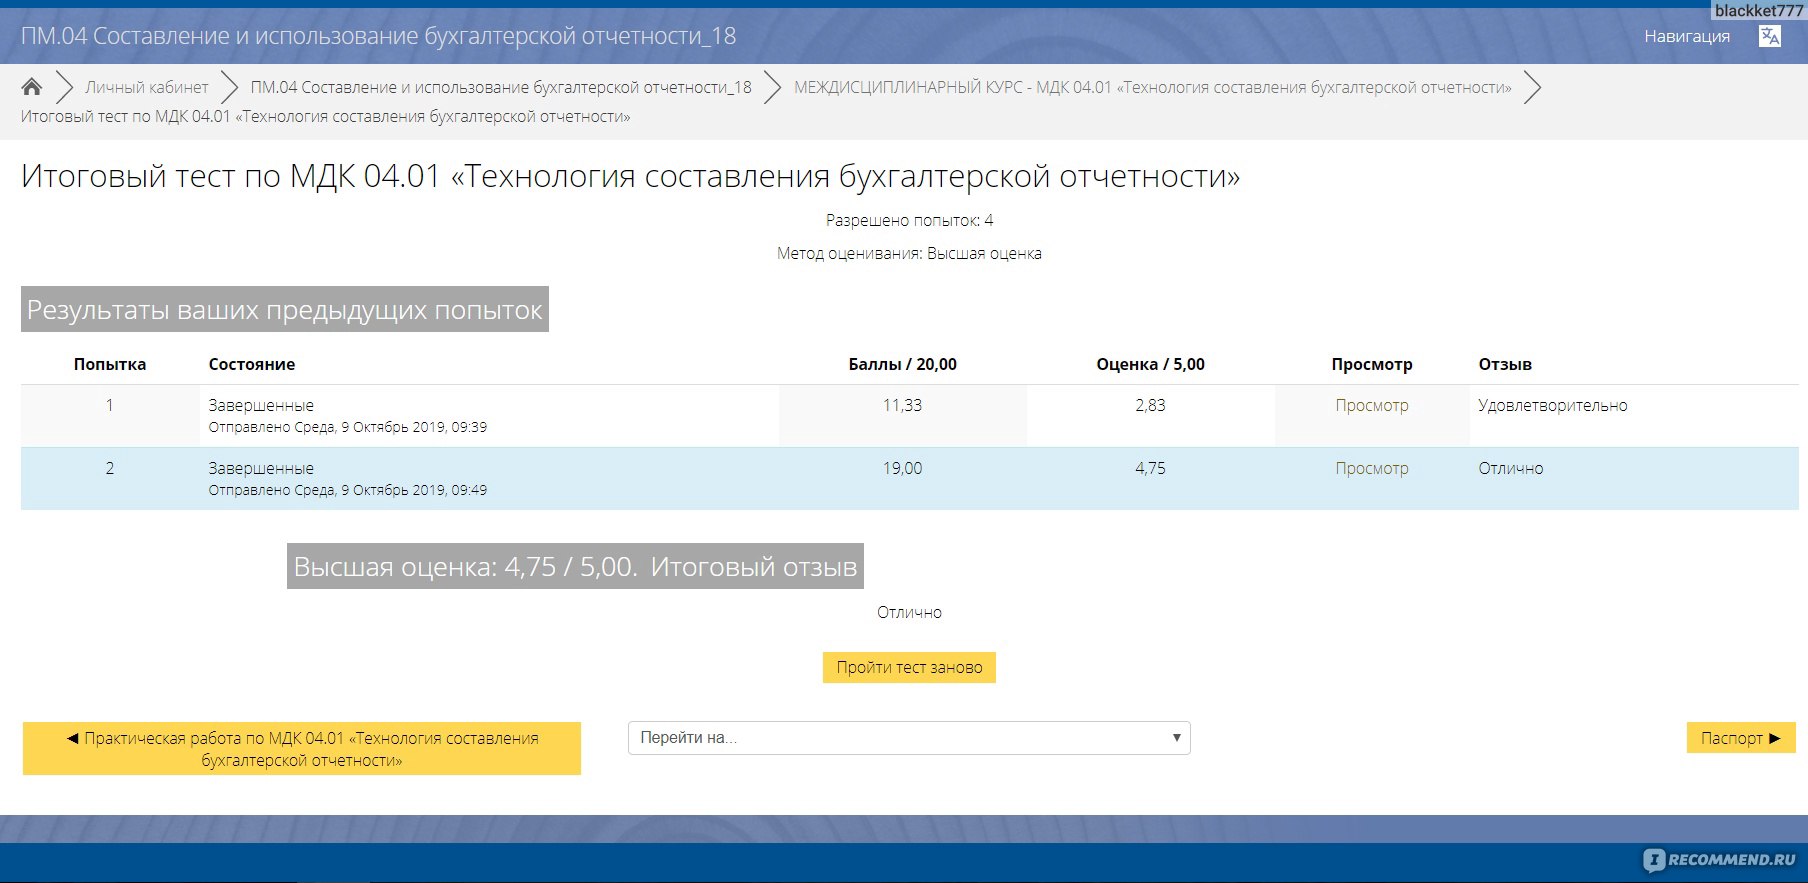The width and height of the screenshot is (1808, 883).
Task: Click Попытка column header
Action: [x=110, y=364]
